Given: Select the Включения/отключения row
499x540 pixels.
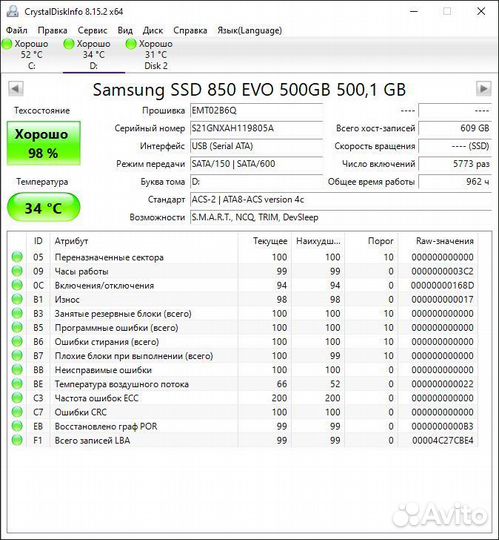Looking at the screenshot, I should tap(243, 285).
